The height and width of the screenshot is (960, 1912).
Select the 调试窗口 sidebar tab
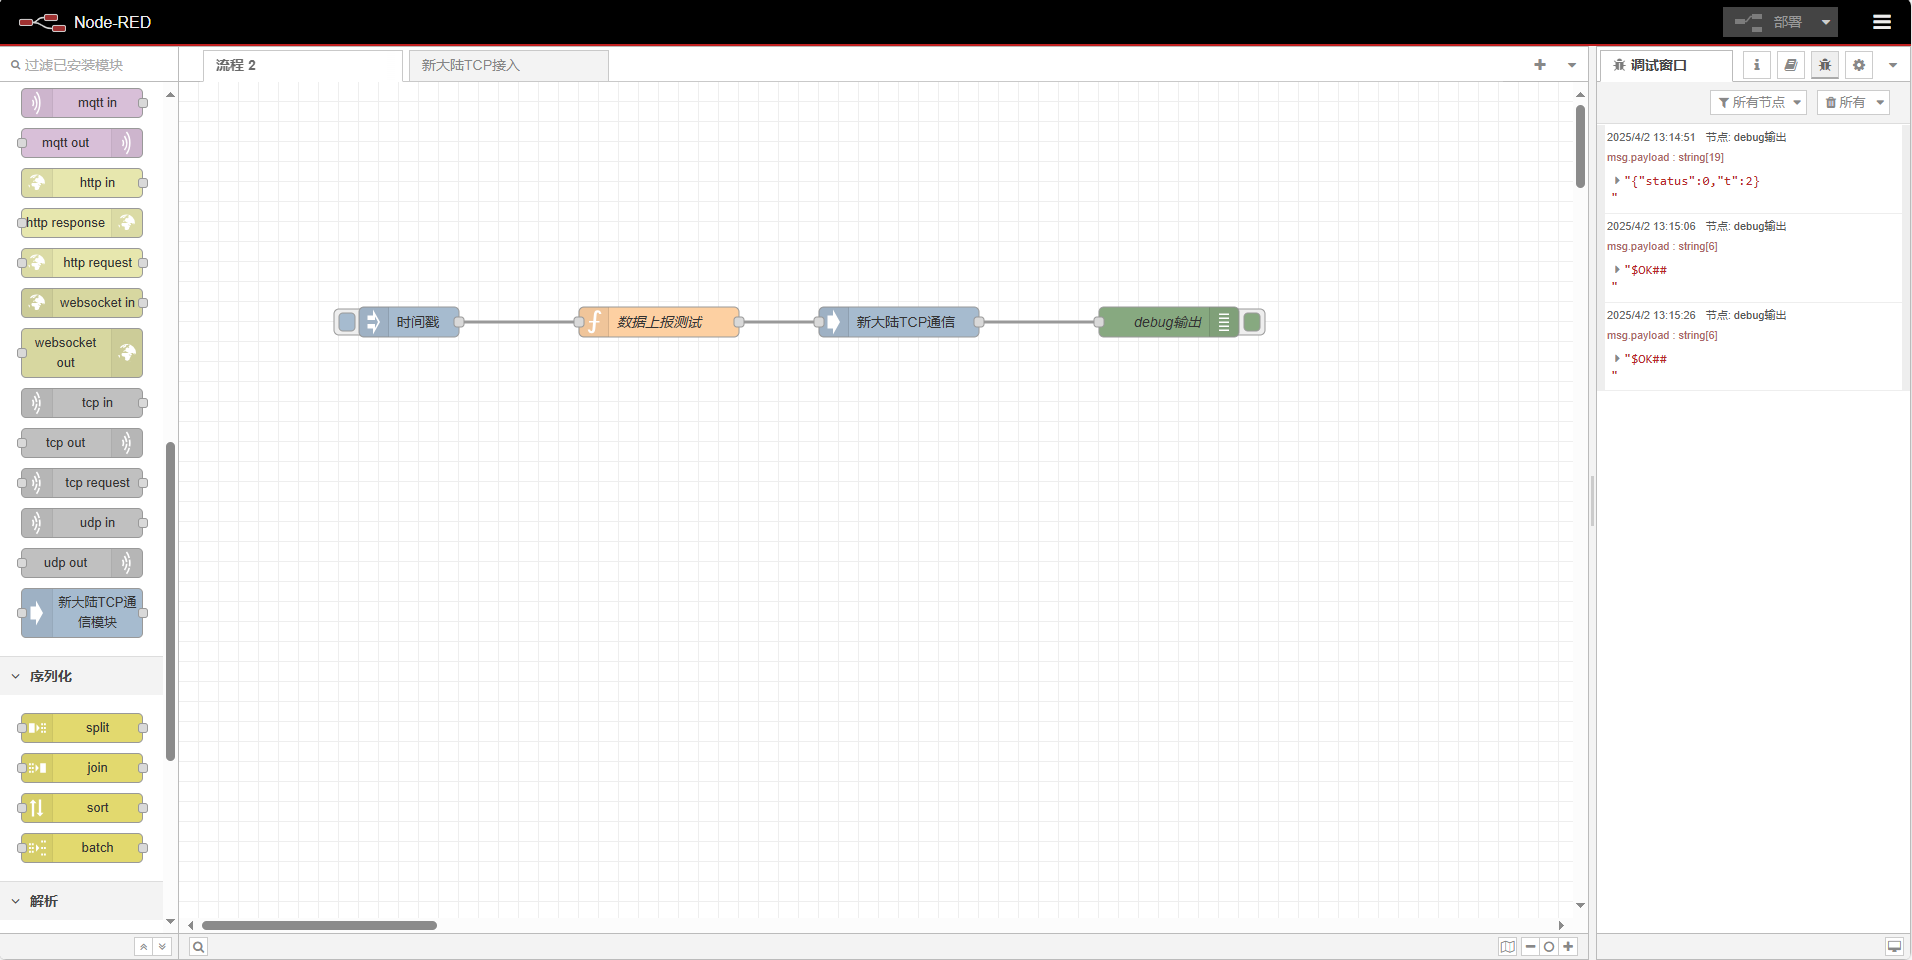click(1666, 65)
